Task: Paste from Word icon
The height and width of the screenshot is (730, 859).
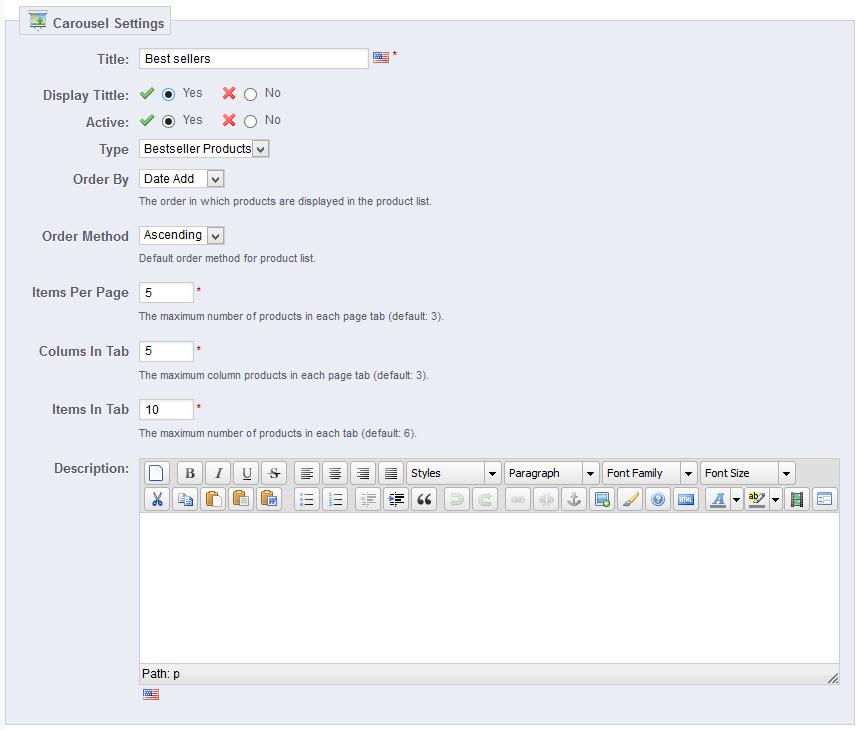Action: (x=269, y=499)
